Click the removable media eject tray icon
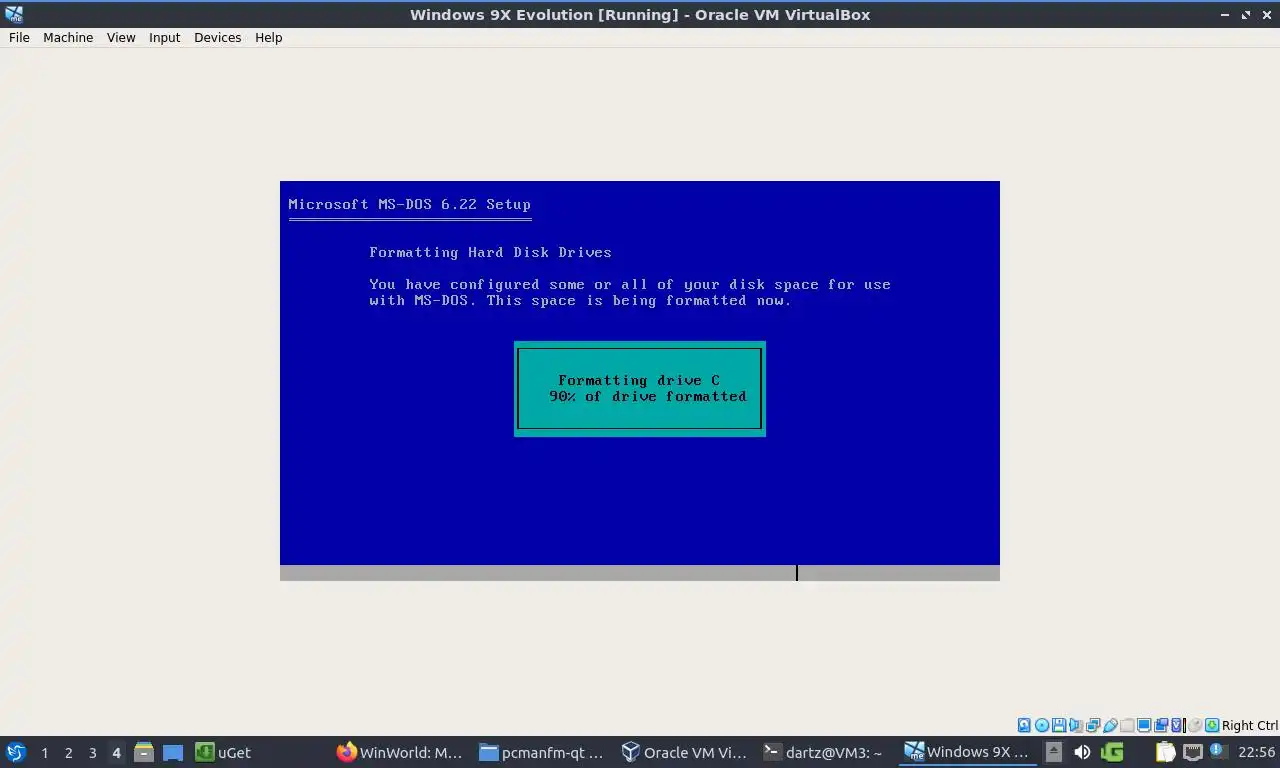This screenshot has width=1280, height=768. [1053, 752]
